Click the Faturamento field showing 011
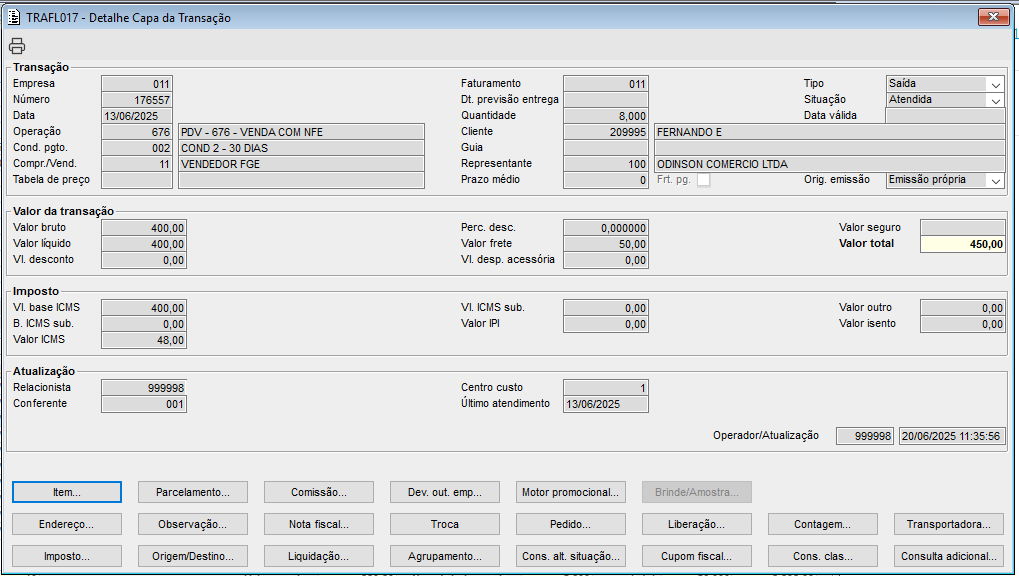The width and height of the screenshot is (1019, 576). [606, 84]
